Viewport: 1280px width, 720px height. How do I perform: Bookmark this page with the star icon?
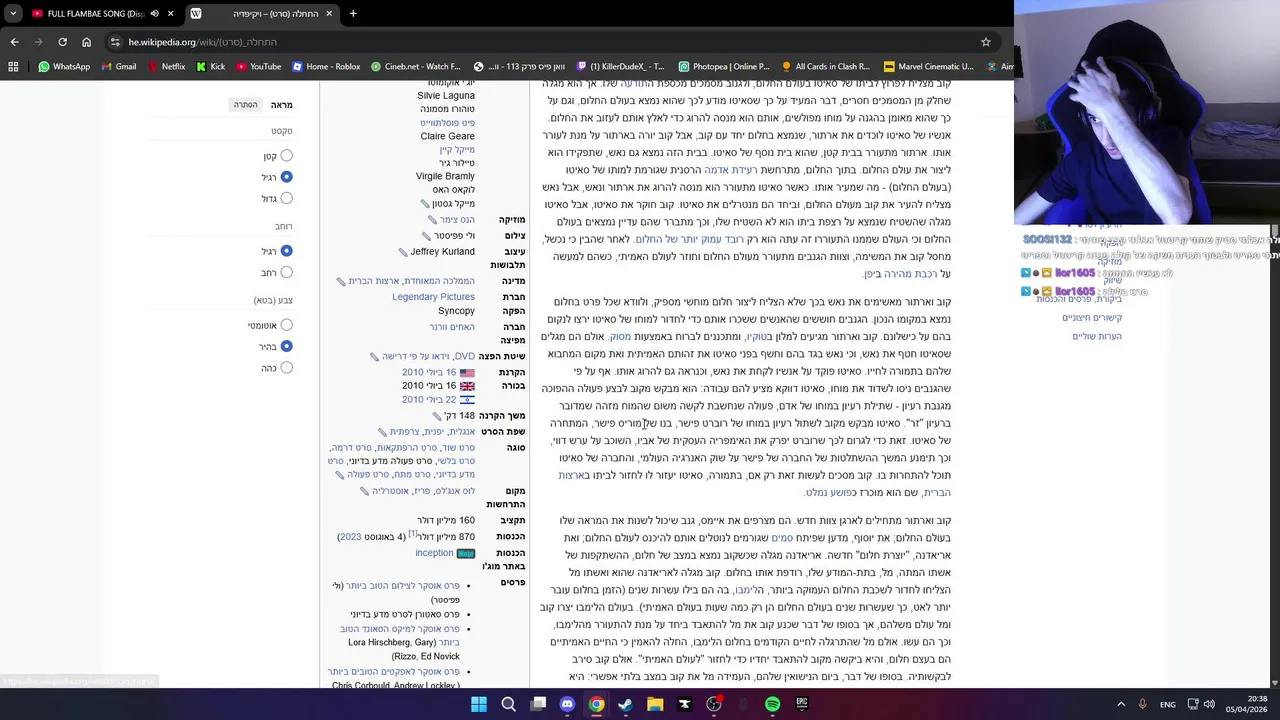[x=985, y=42]
